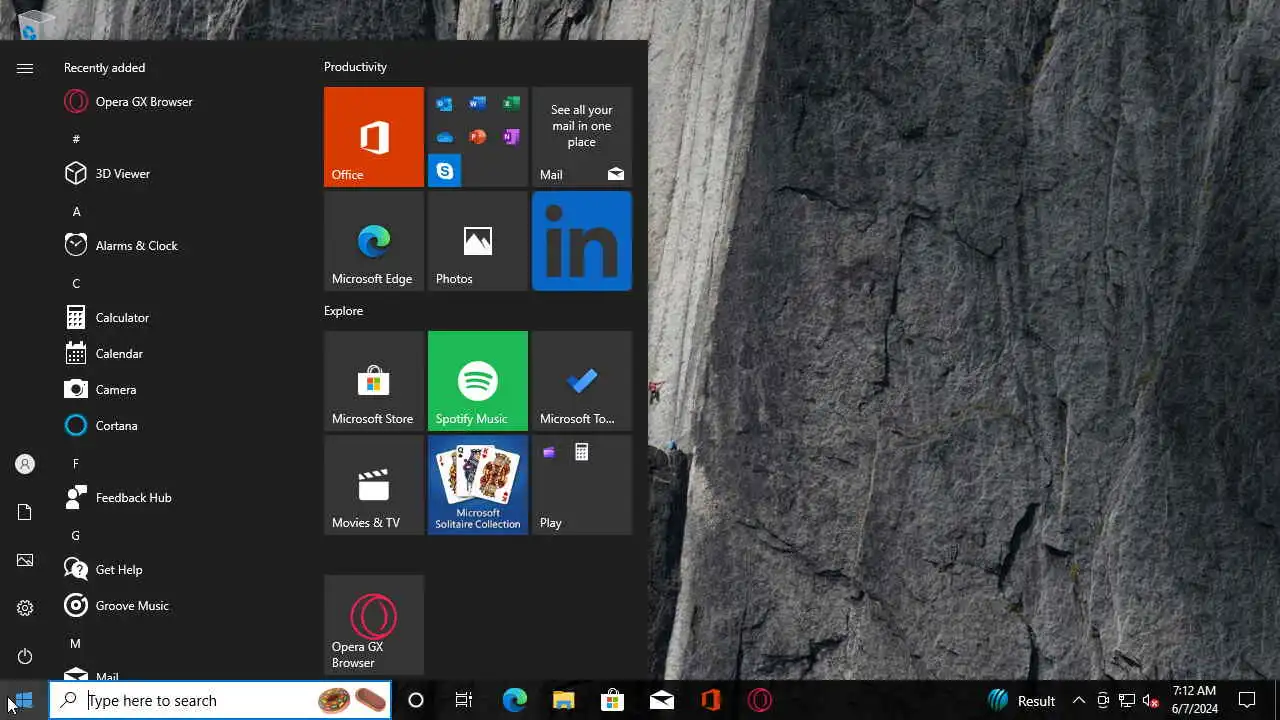Open Office from the taskbar
1280x720 pixels.
point(711,700)
